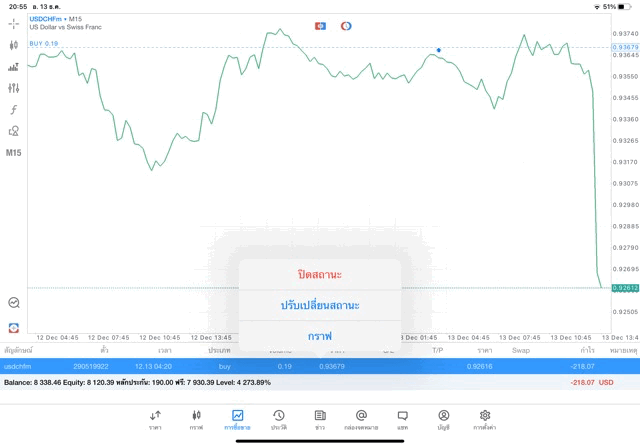Tap the red new order icon in sidebar
Viewport: 640px width, 447px height.
(x=13, y=327)
